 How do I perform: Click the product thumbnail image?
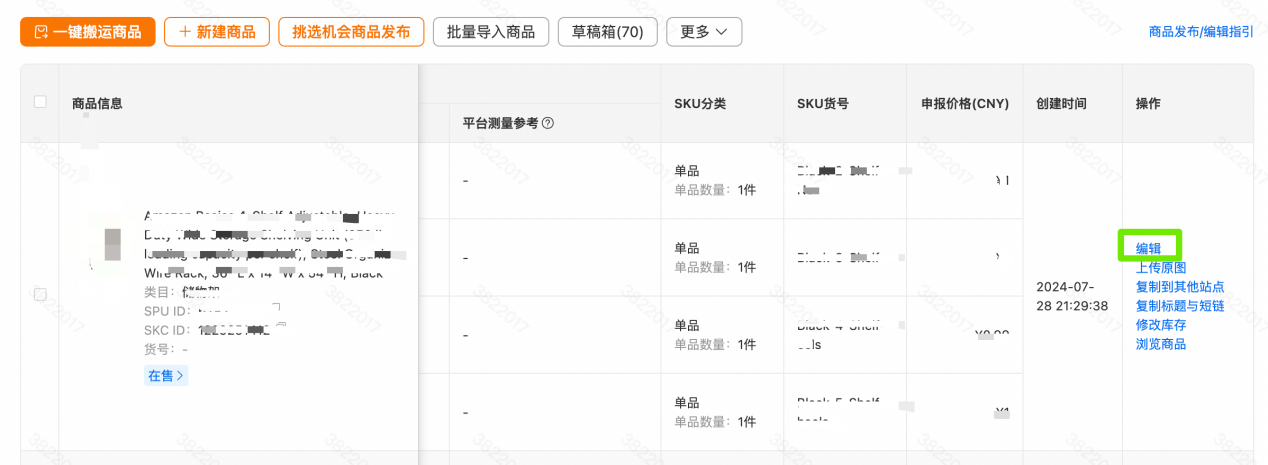coord(110,245)
